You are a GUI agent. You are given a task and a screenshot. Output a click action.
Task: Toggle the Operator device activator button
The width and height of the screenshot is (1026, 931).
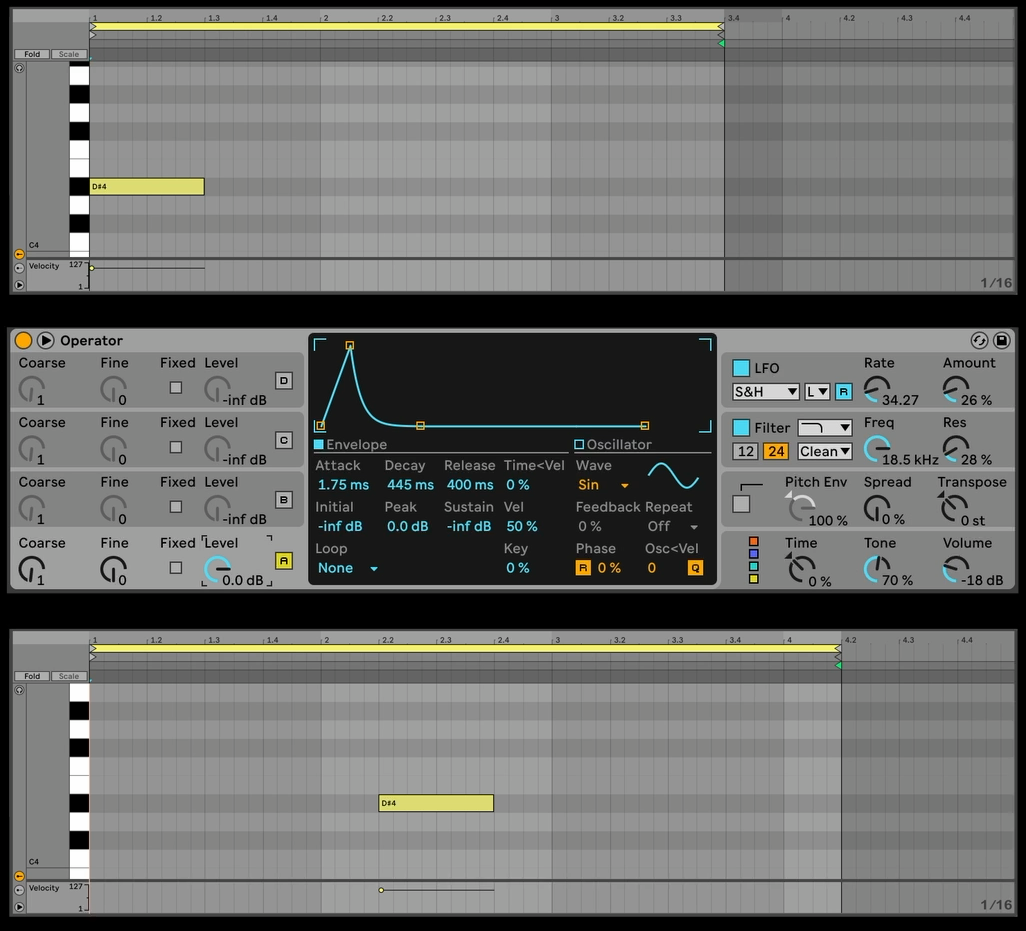click(x=23, y=341)
